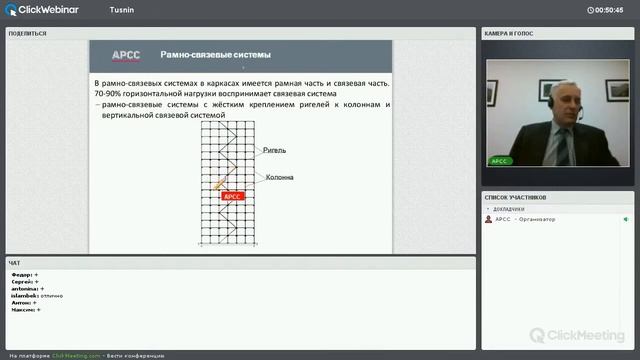The image size is (640, 360).
Task: Click the islambek: отлично message
Action: click(x=37, y=296)
